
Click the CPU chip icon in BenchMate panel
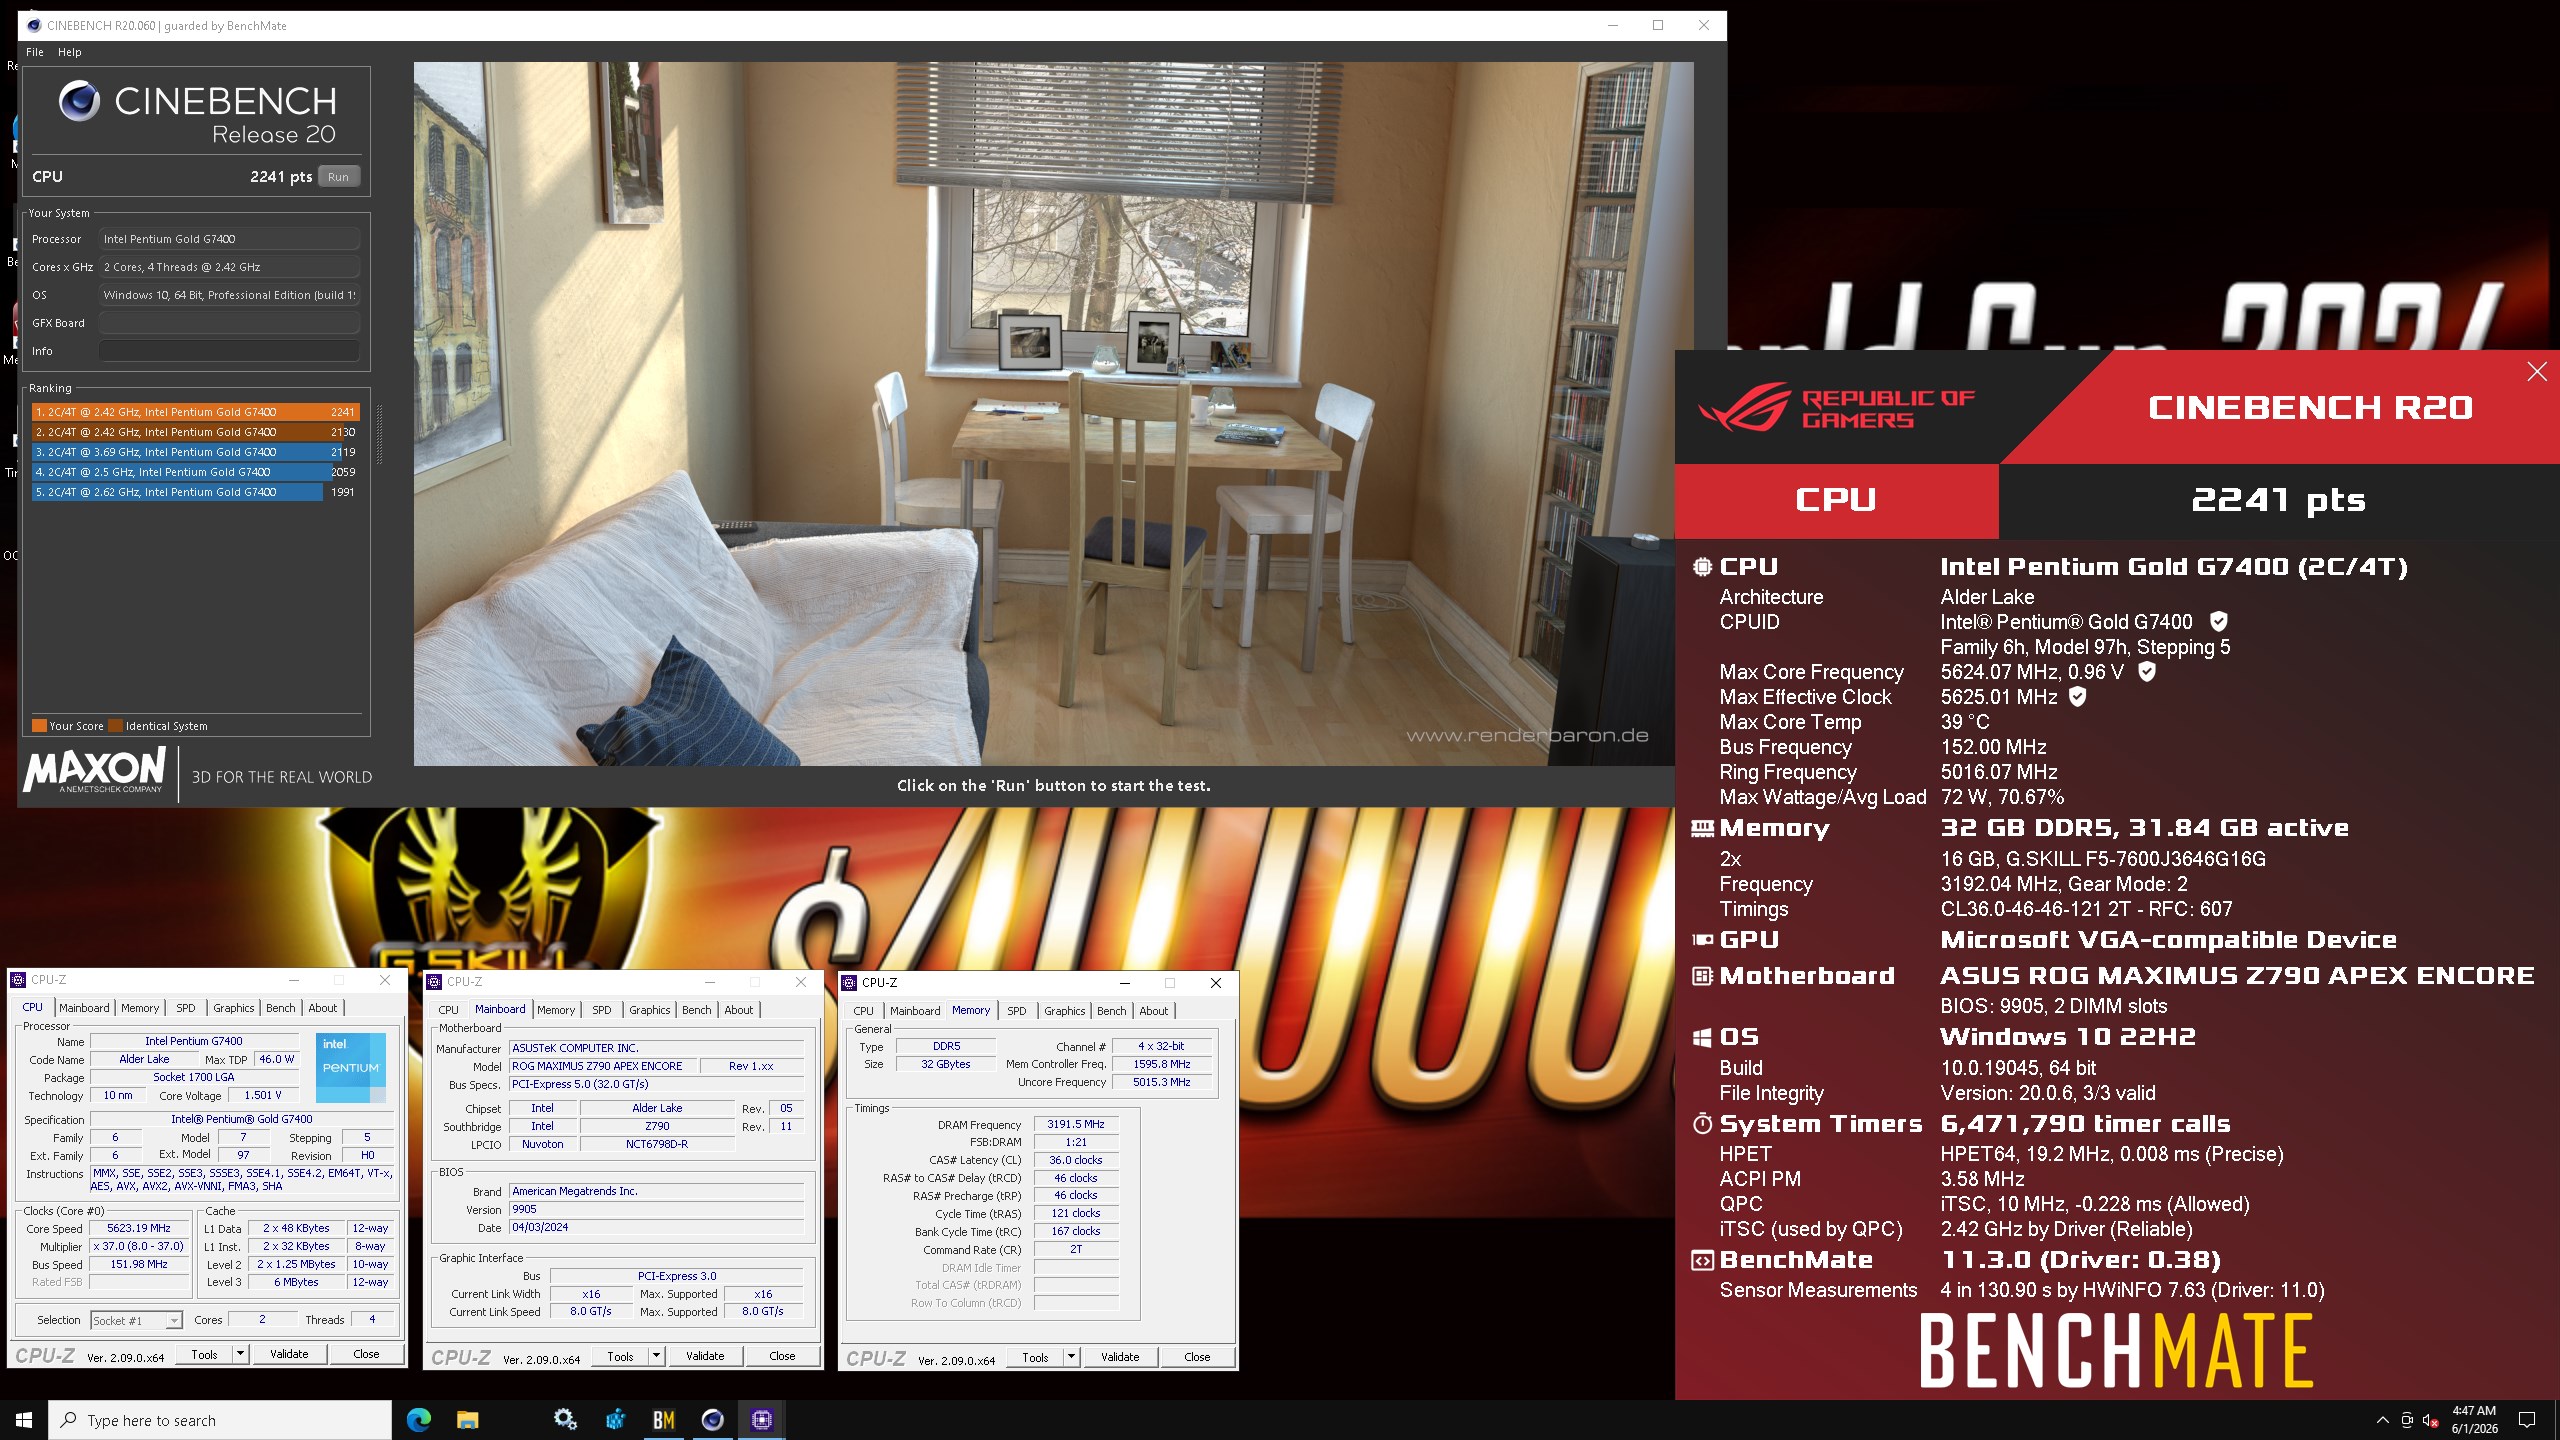pos(1702,566)
